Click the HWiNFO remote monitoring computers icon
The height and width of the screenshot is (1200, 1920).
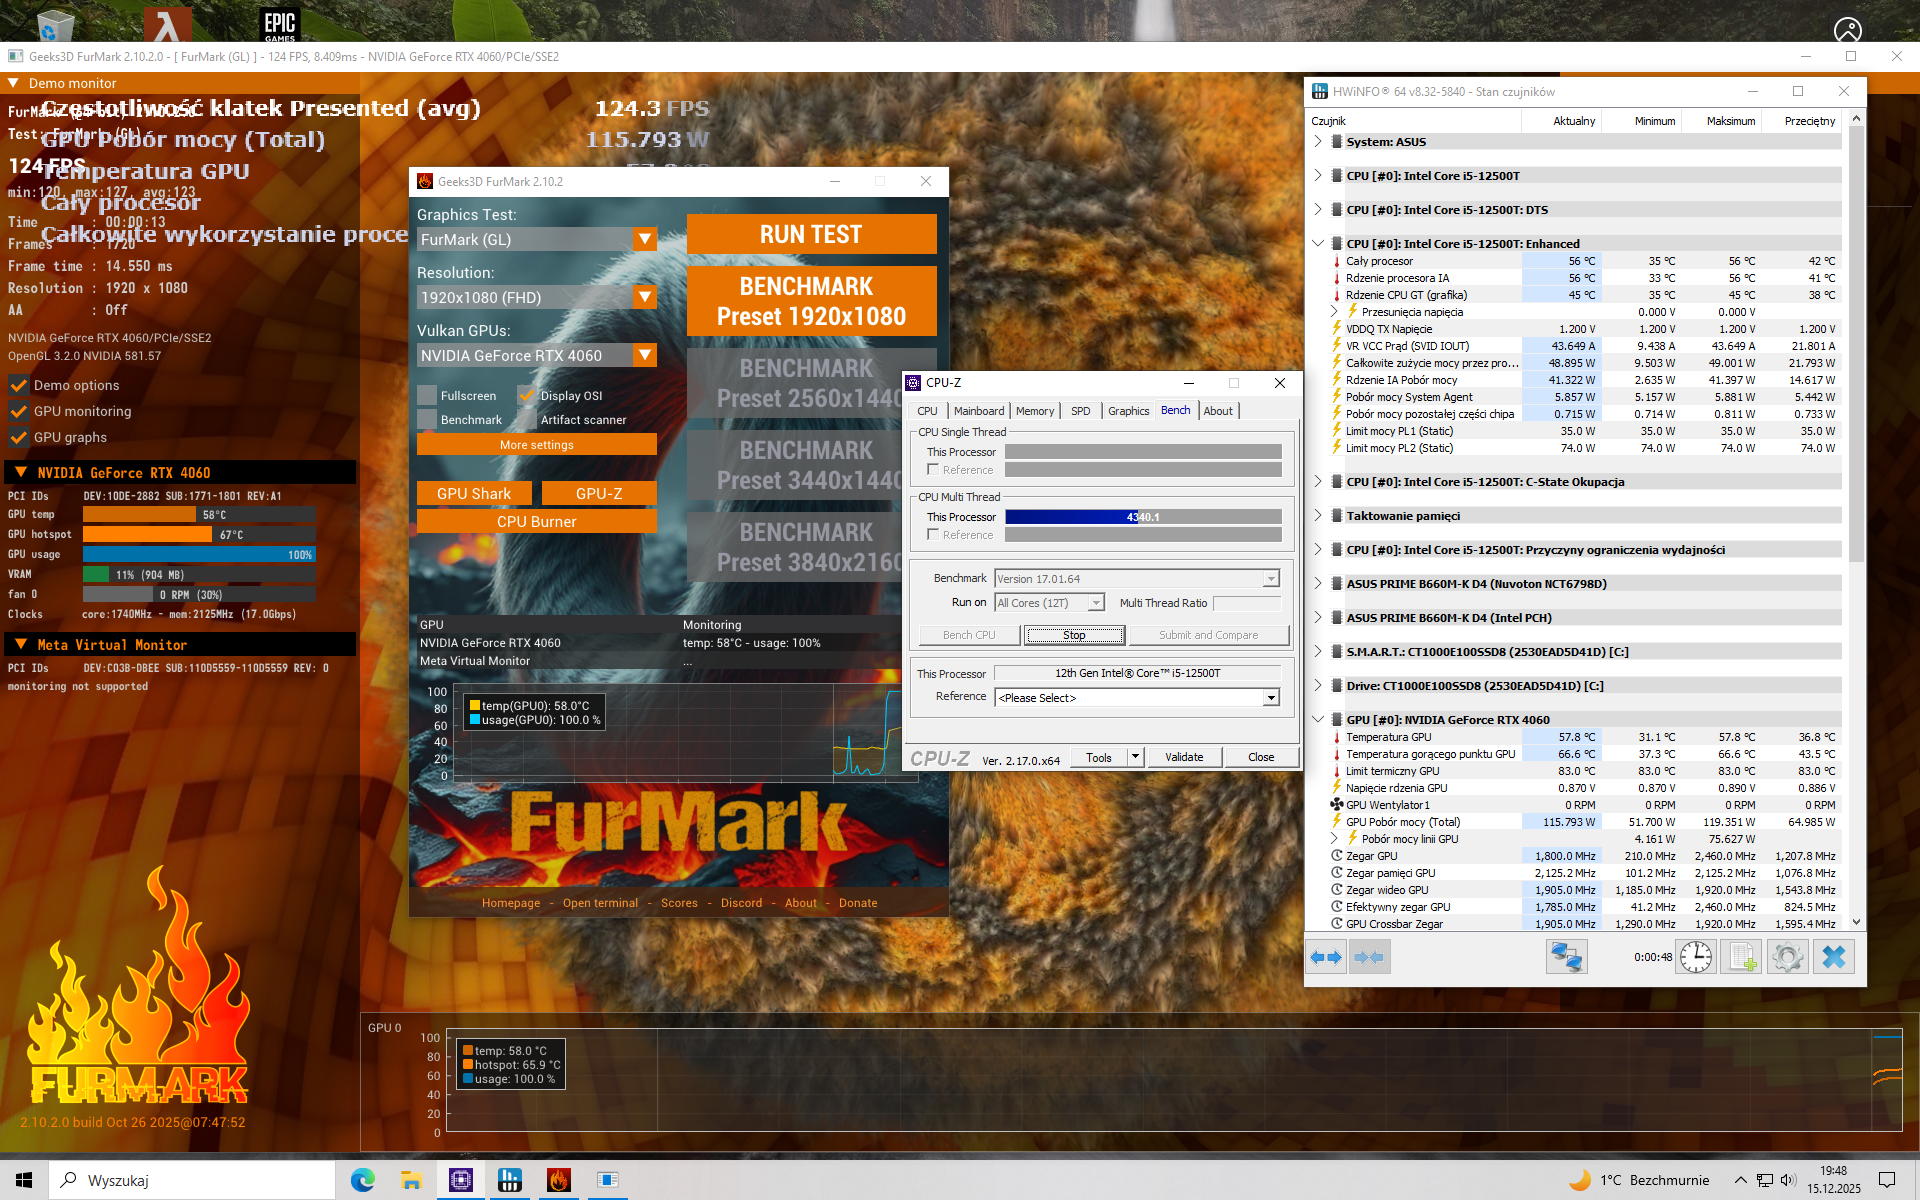pyautogui.click(x=1566, y=957)
